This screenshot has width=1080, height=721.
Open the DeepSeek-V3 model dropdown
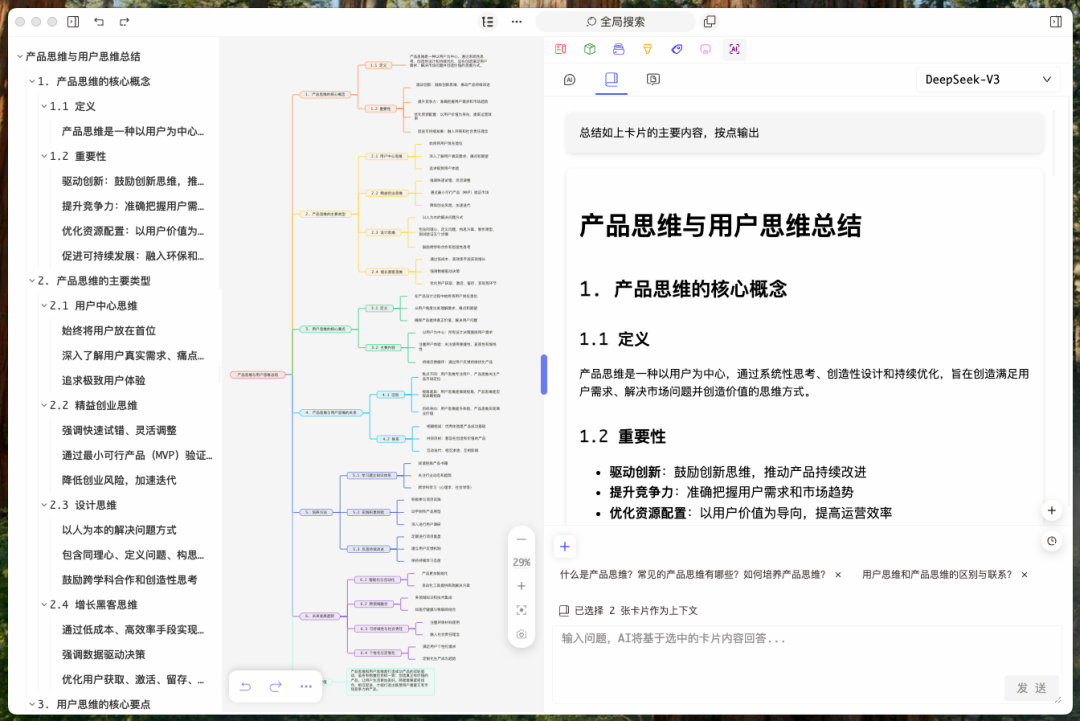pyautogui.click(x=988, y=79)
